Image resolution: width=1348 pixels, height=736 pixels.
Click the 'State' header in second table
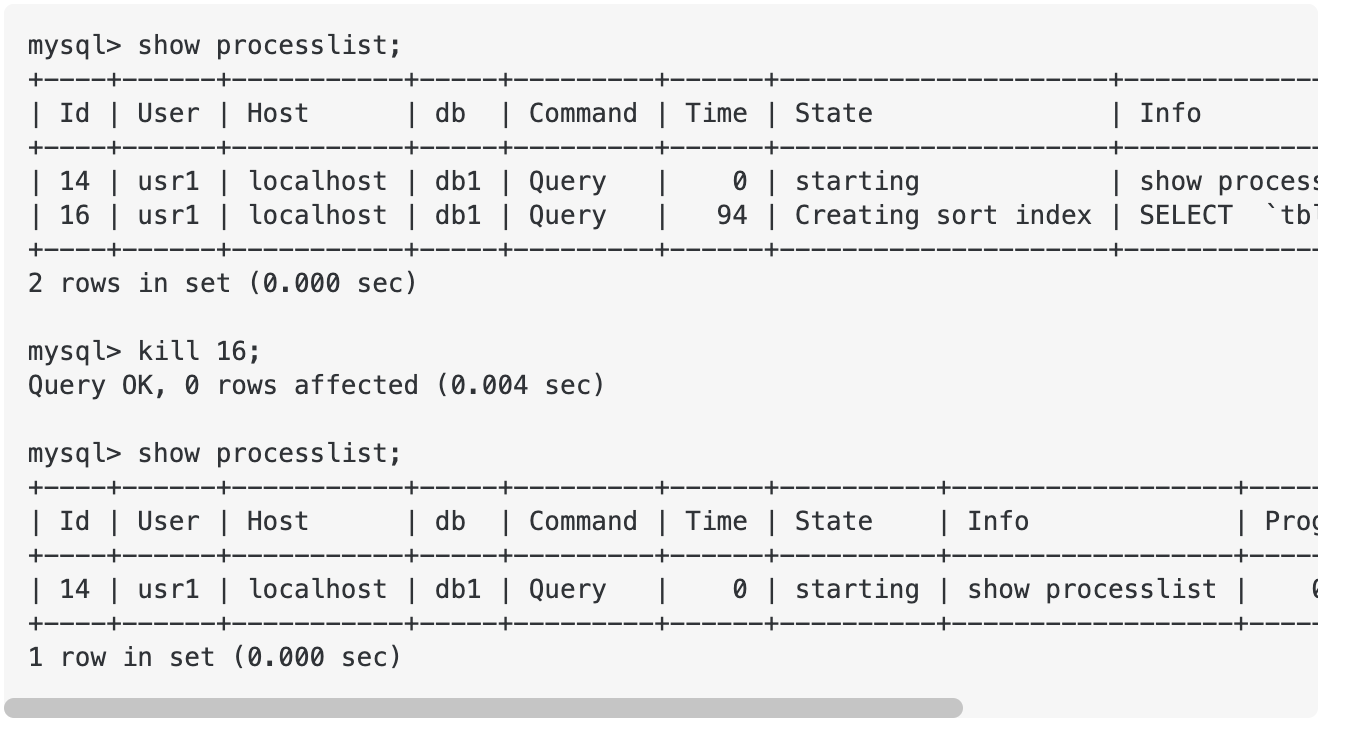[833, 521]
